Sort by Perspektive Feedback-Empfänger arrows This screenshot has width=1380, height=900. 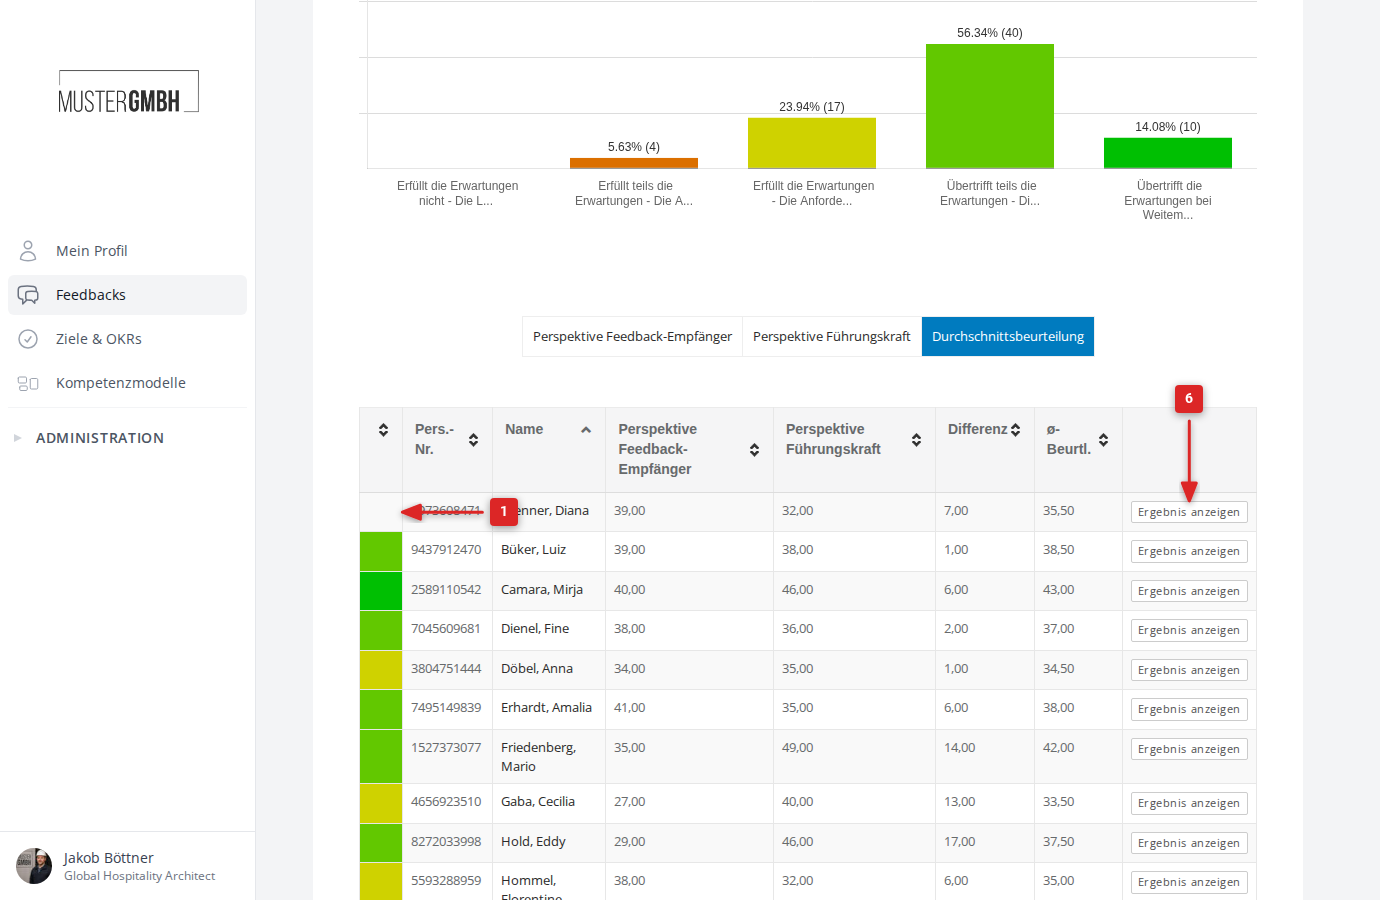(754, 450)
